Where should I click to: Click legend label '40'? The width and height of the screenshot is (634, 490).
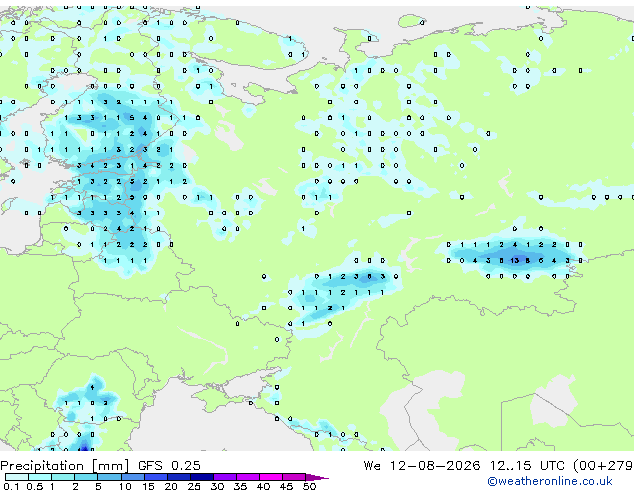point(264,486)
